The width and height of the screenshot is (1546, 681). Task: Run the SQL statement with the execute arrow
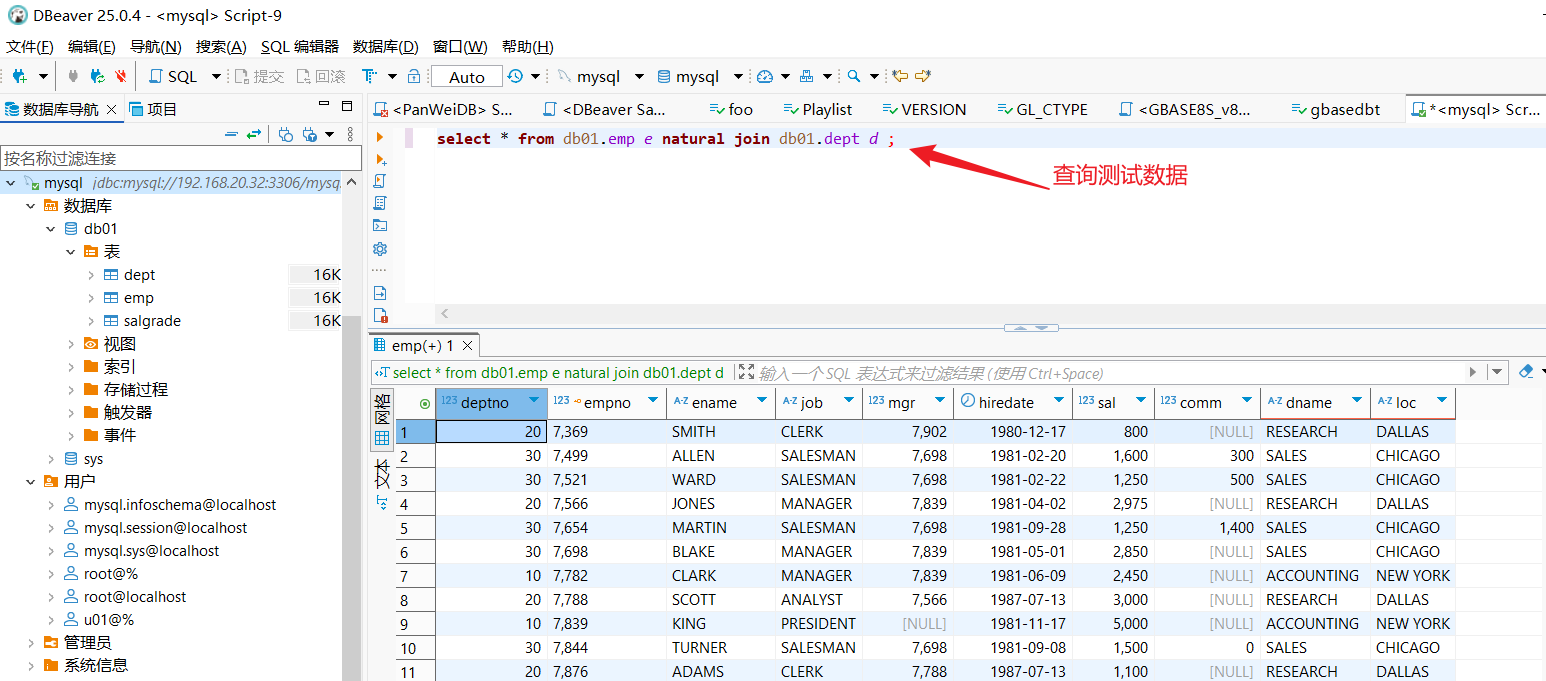tap(380, 137)
